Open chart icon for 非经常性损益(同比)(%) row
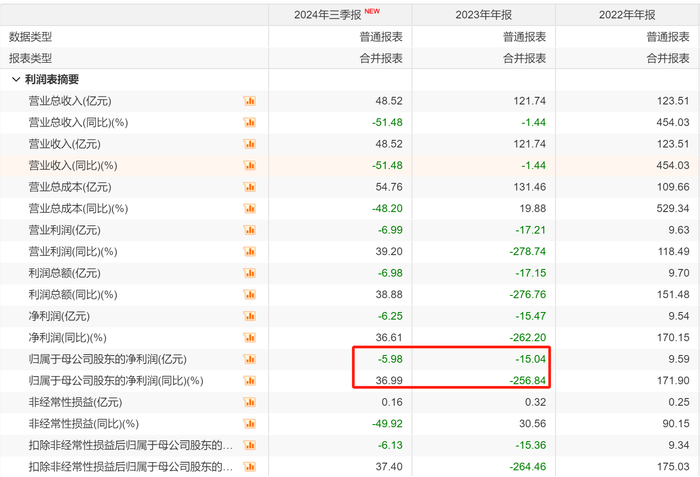 [250, 424]
